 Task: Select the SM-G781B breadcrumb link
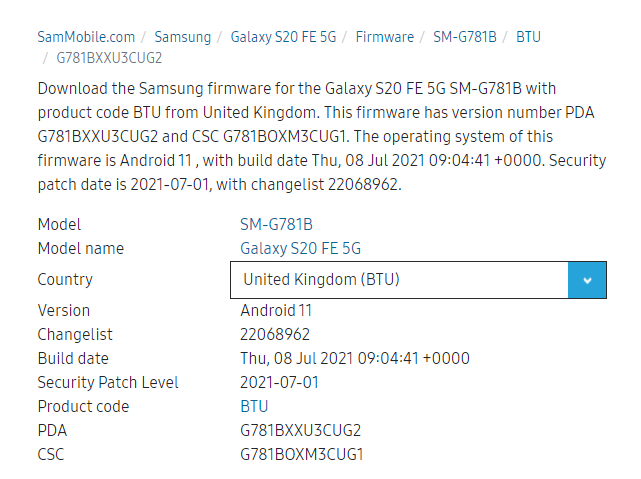tap(465, 37)
